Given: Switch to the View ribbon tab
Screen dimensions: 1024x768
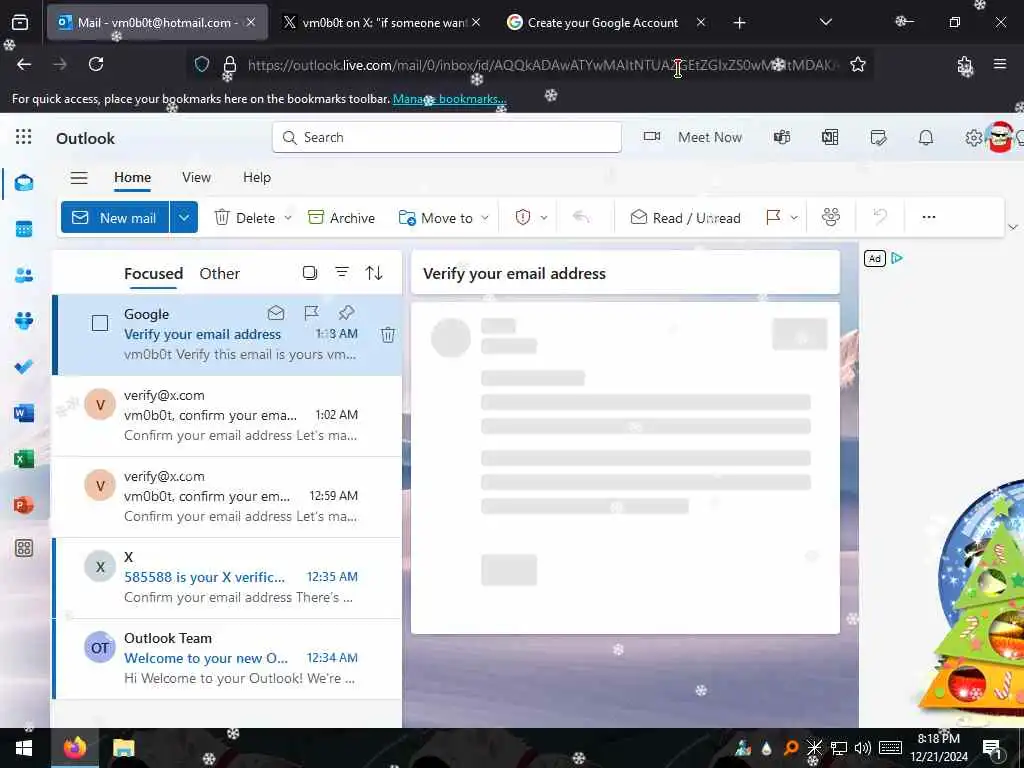Looking at the screenshot, I should (x=197, y=178).
